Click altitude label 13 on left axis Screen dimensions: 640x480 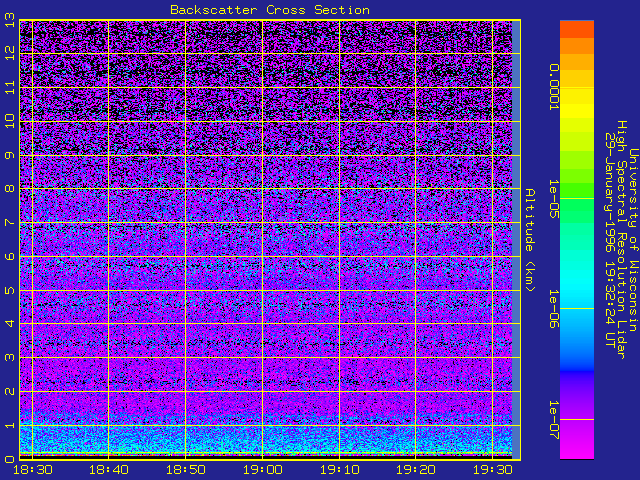point(10,20)
